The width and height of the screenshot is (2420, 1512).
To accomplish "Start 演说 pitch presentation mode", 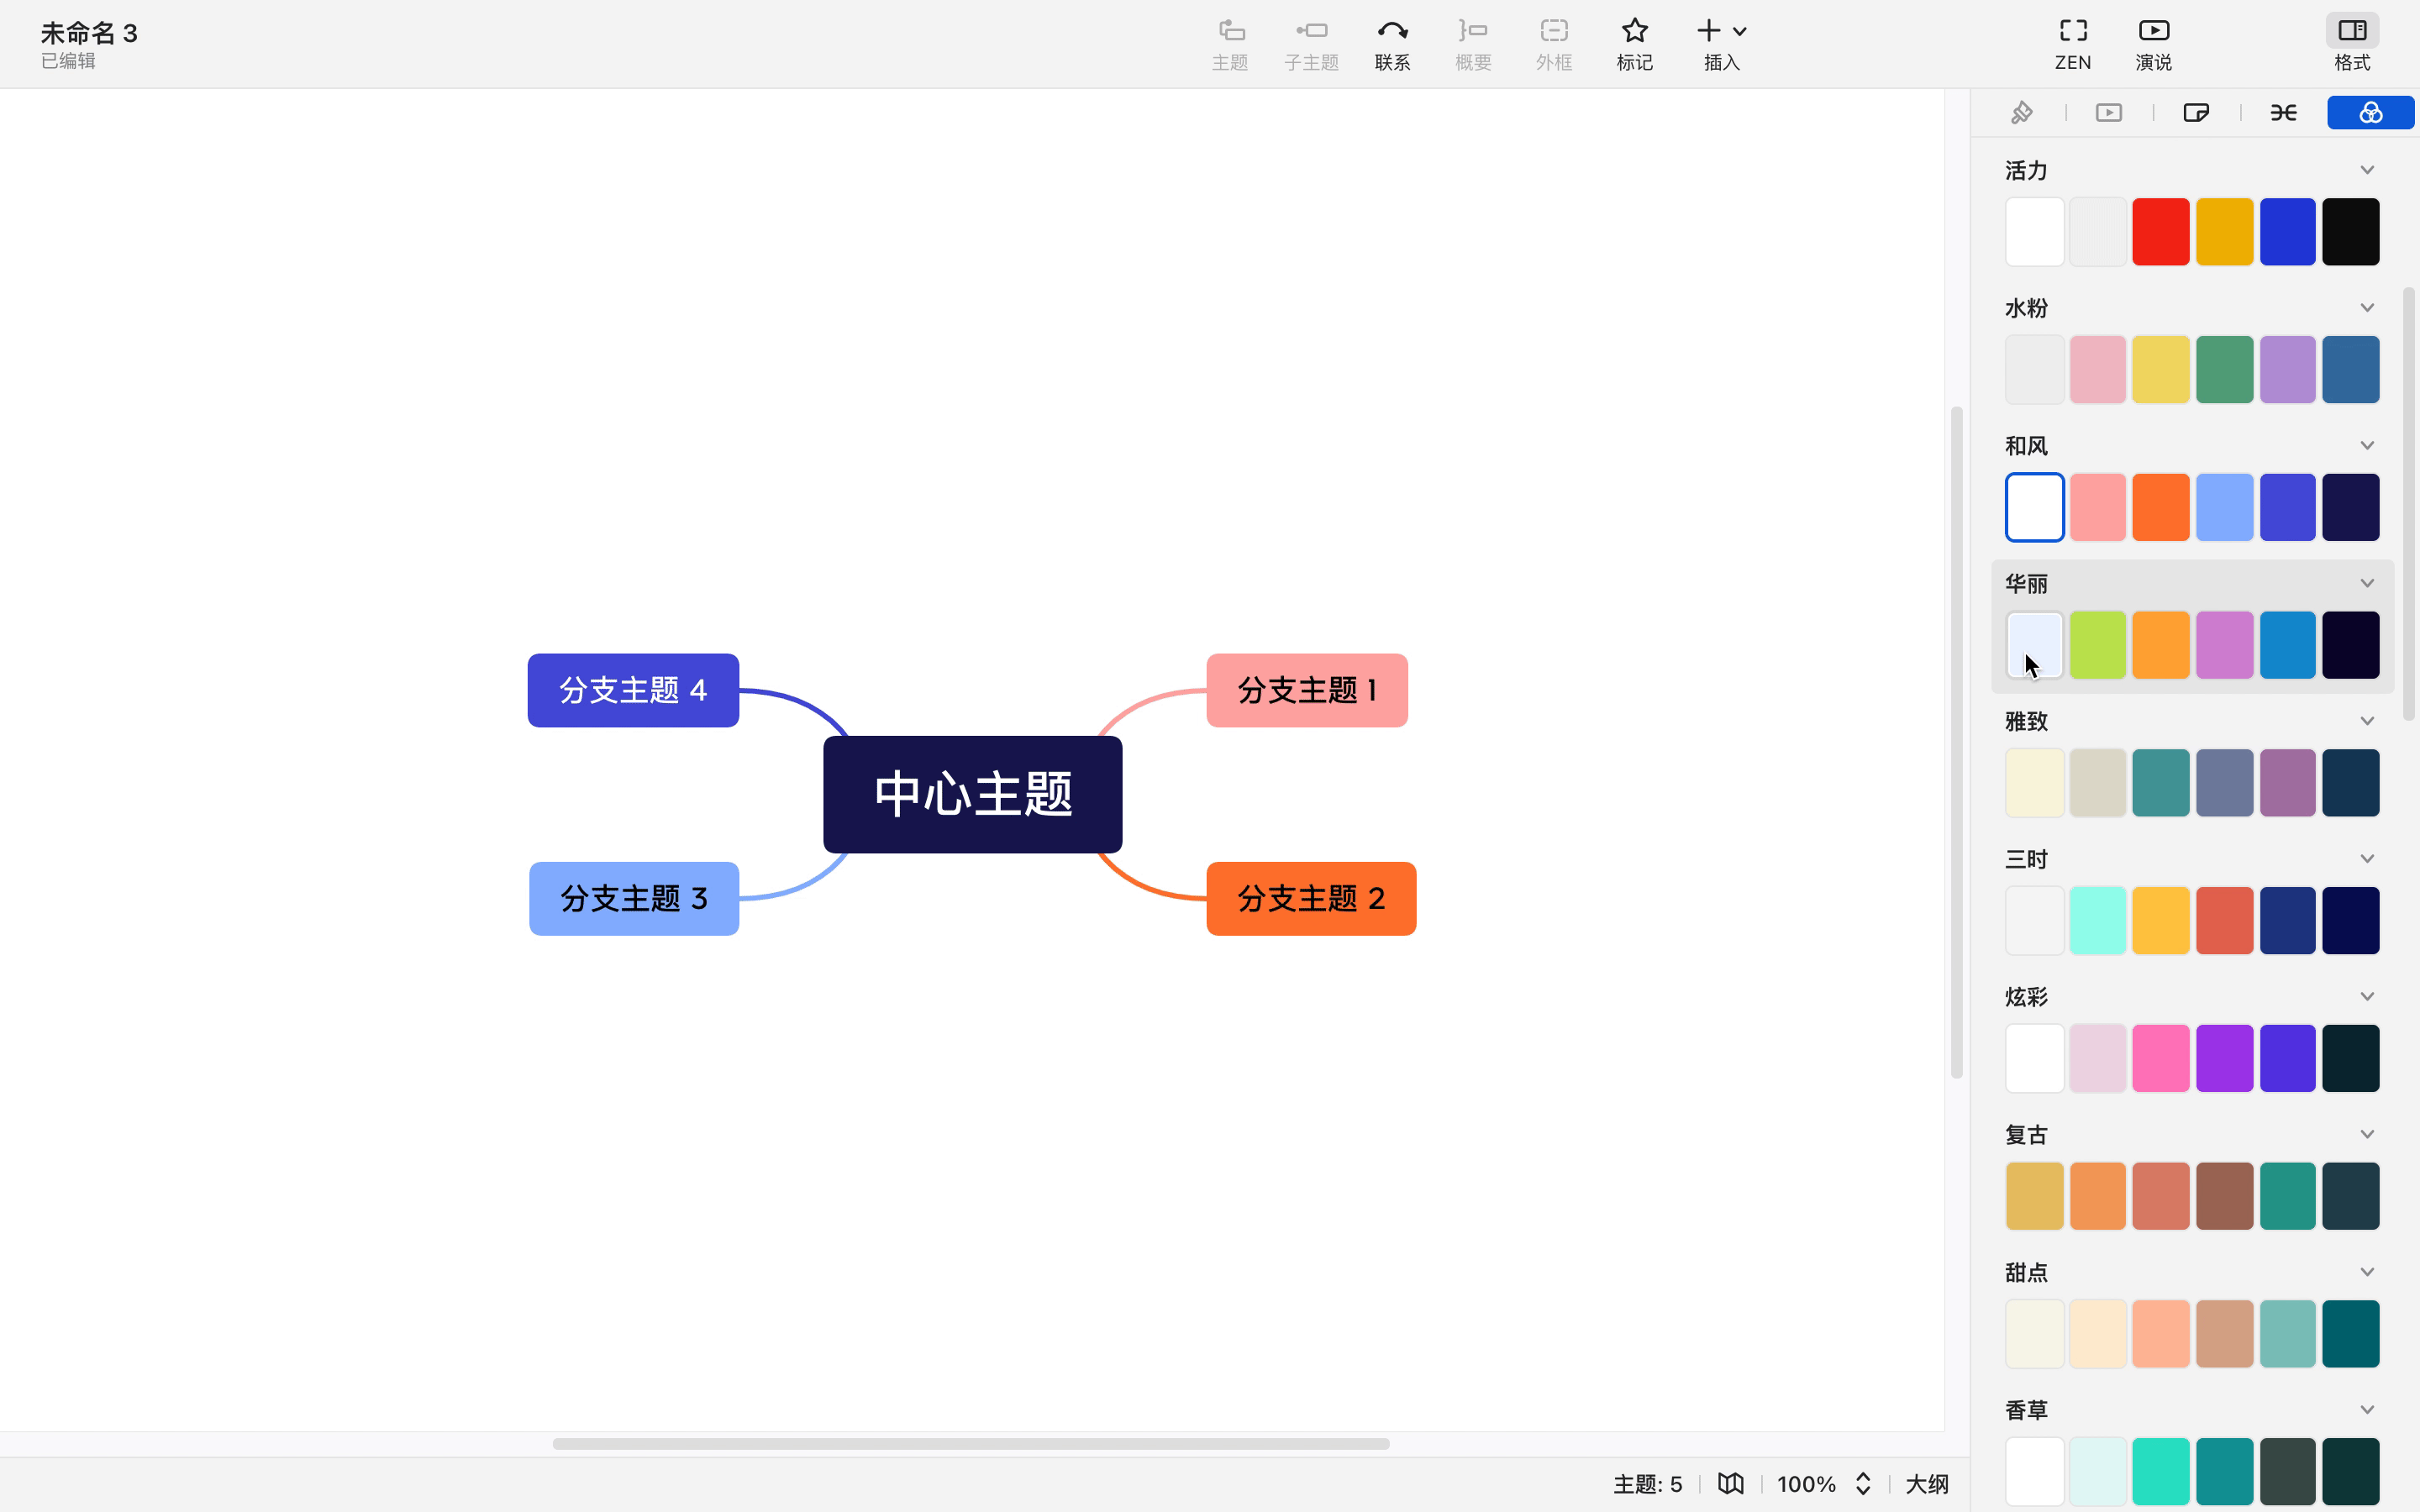I will click(x=2153, y=32).
